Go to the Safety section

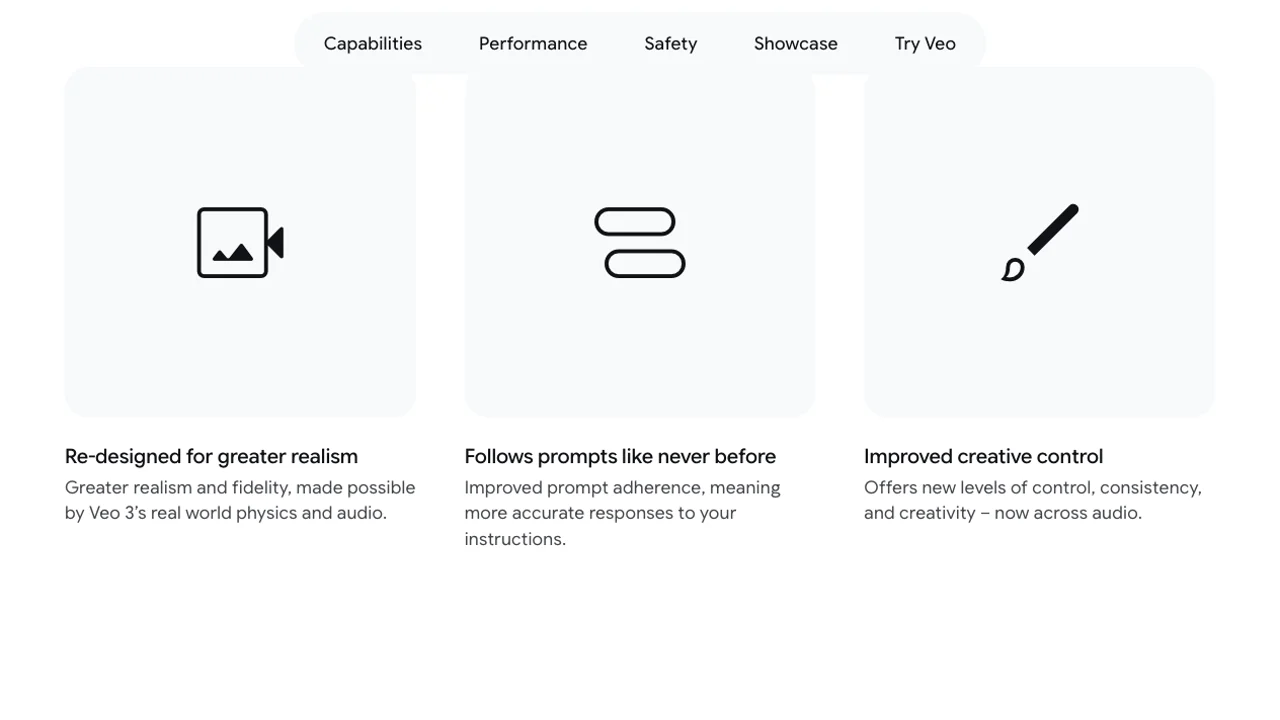pos(671,44)
